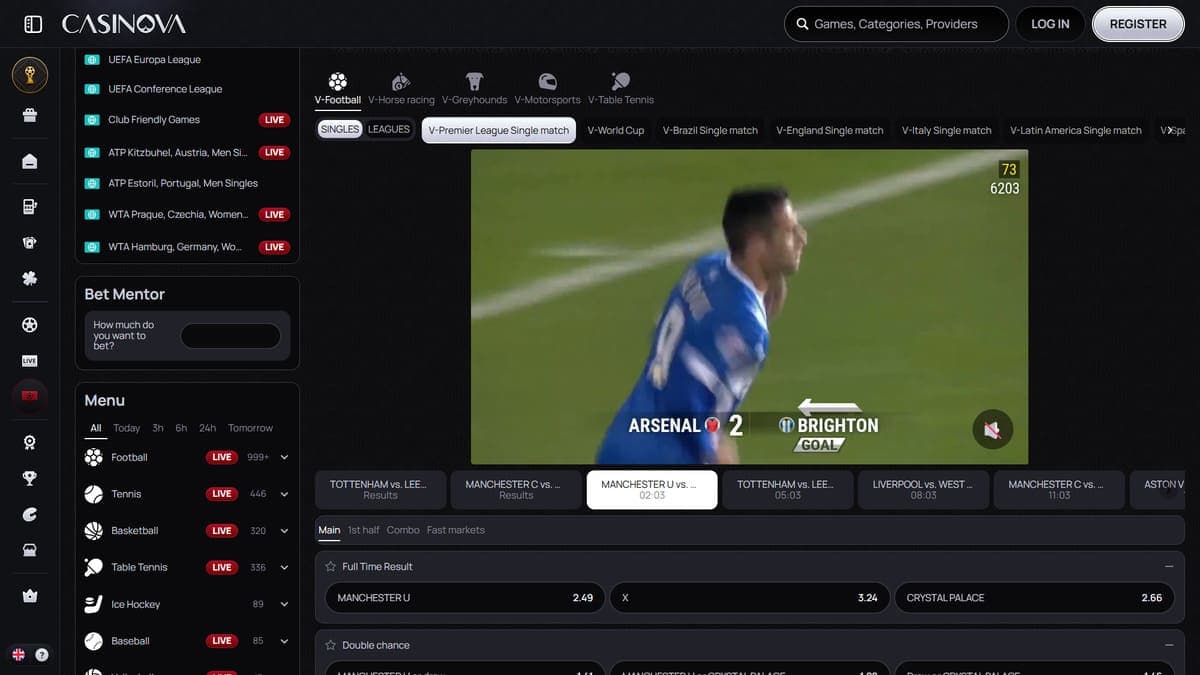Image resolution: width=1200 pixels, height=675 pixels.
Task: Select the V-Football tab
Action: [338, 88]
